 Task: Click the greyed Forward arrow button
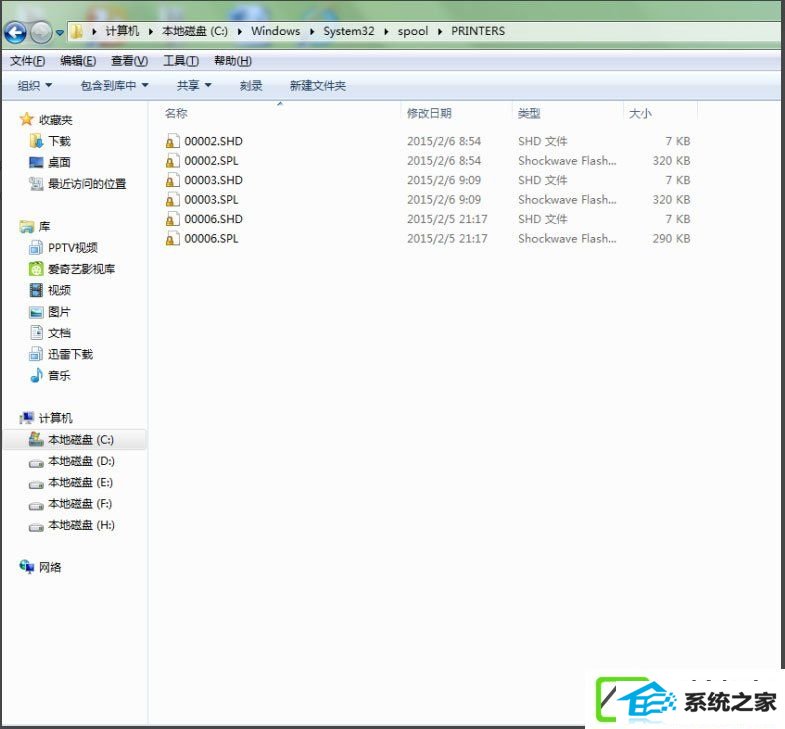pos(41,33)
